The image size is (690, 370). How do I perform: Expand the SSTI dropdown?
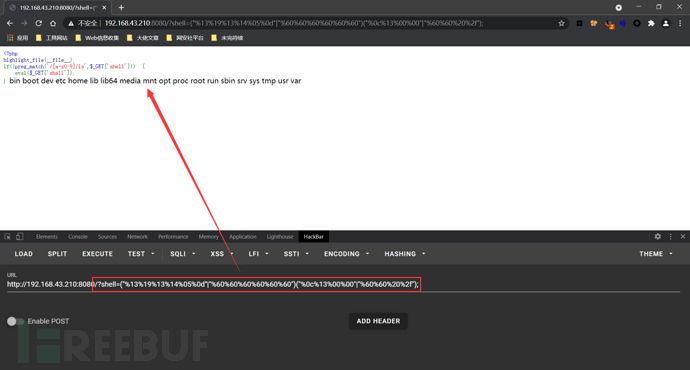[296, 254]
